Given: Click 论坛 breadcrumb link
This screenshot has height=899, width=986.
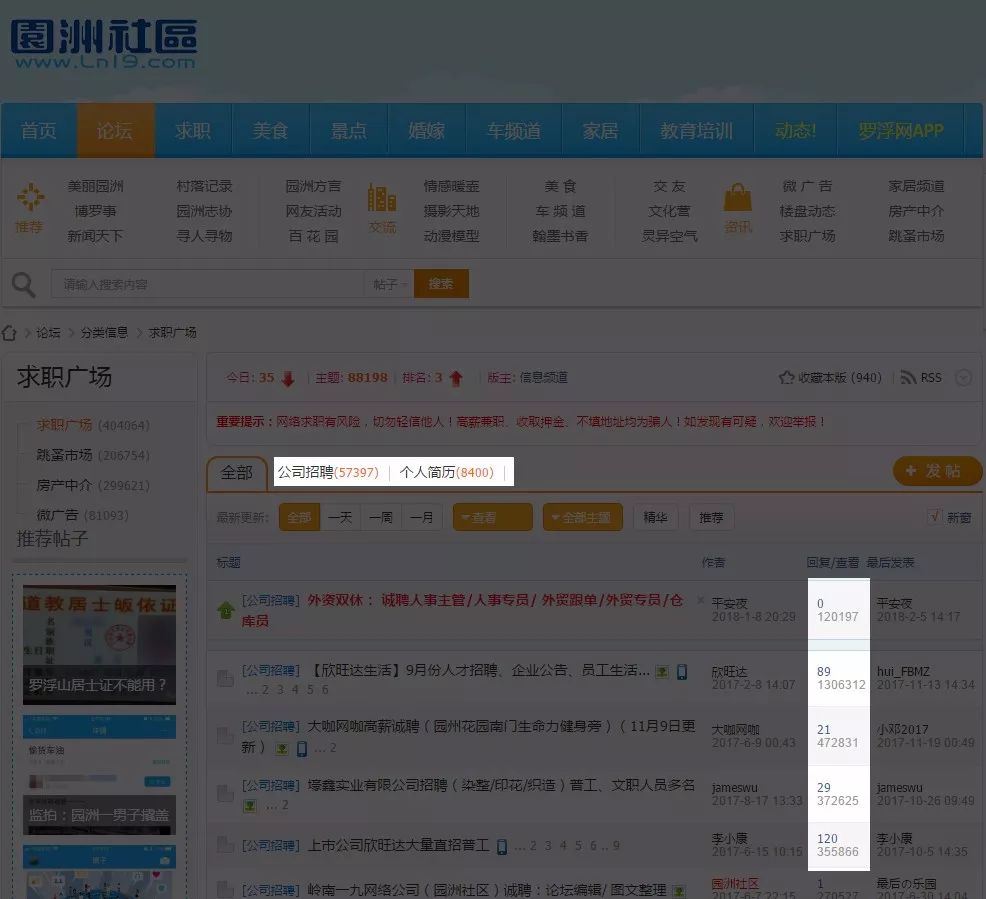Looking at the screenshot, I should click(48, 333).
